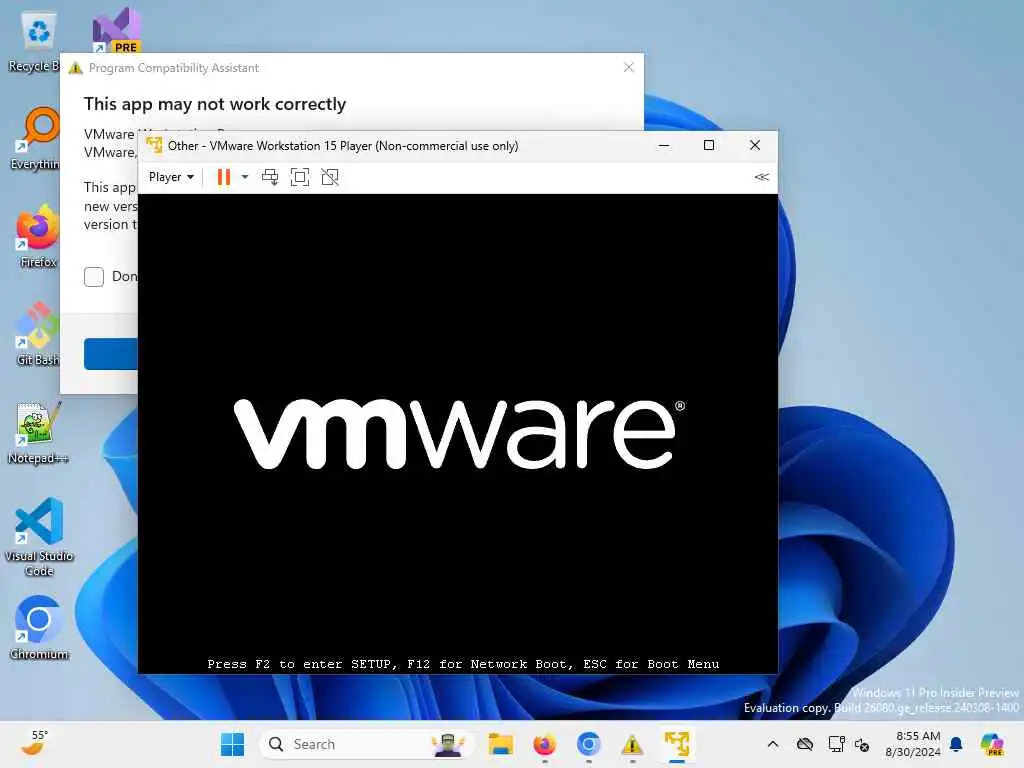The height and width of the screenshot is (768, 1024).
Task: Click VMware Player icon on the taskbar
Action: click(677, 744)
